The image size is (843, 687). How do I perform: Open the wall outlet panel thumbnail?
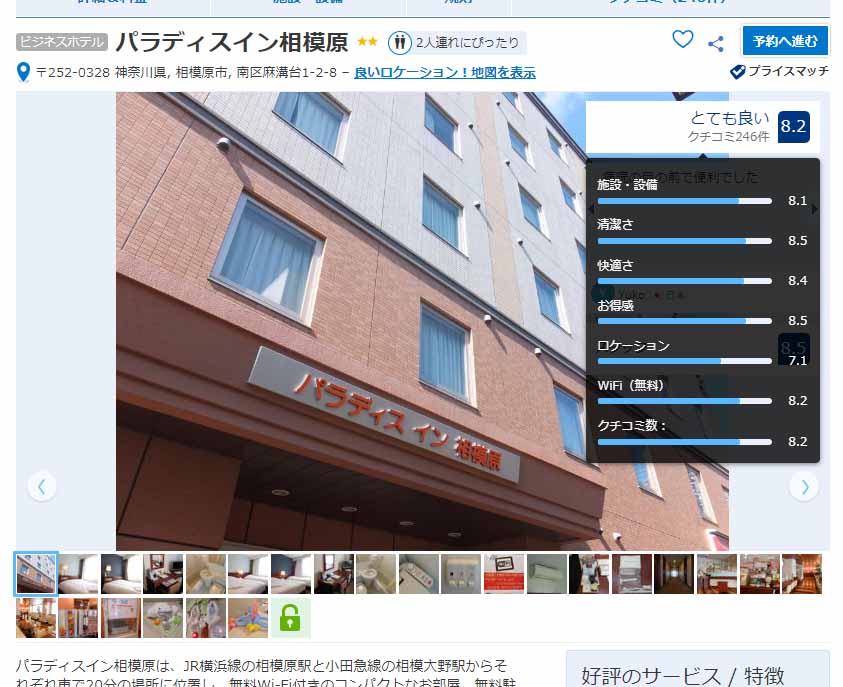tap(461, 574)
